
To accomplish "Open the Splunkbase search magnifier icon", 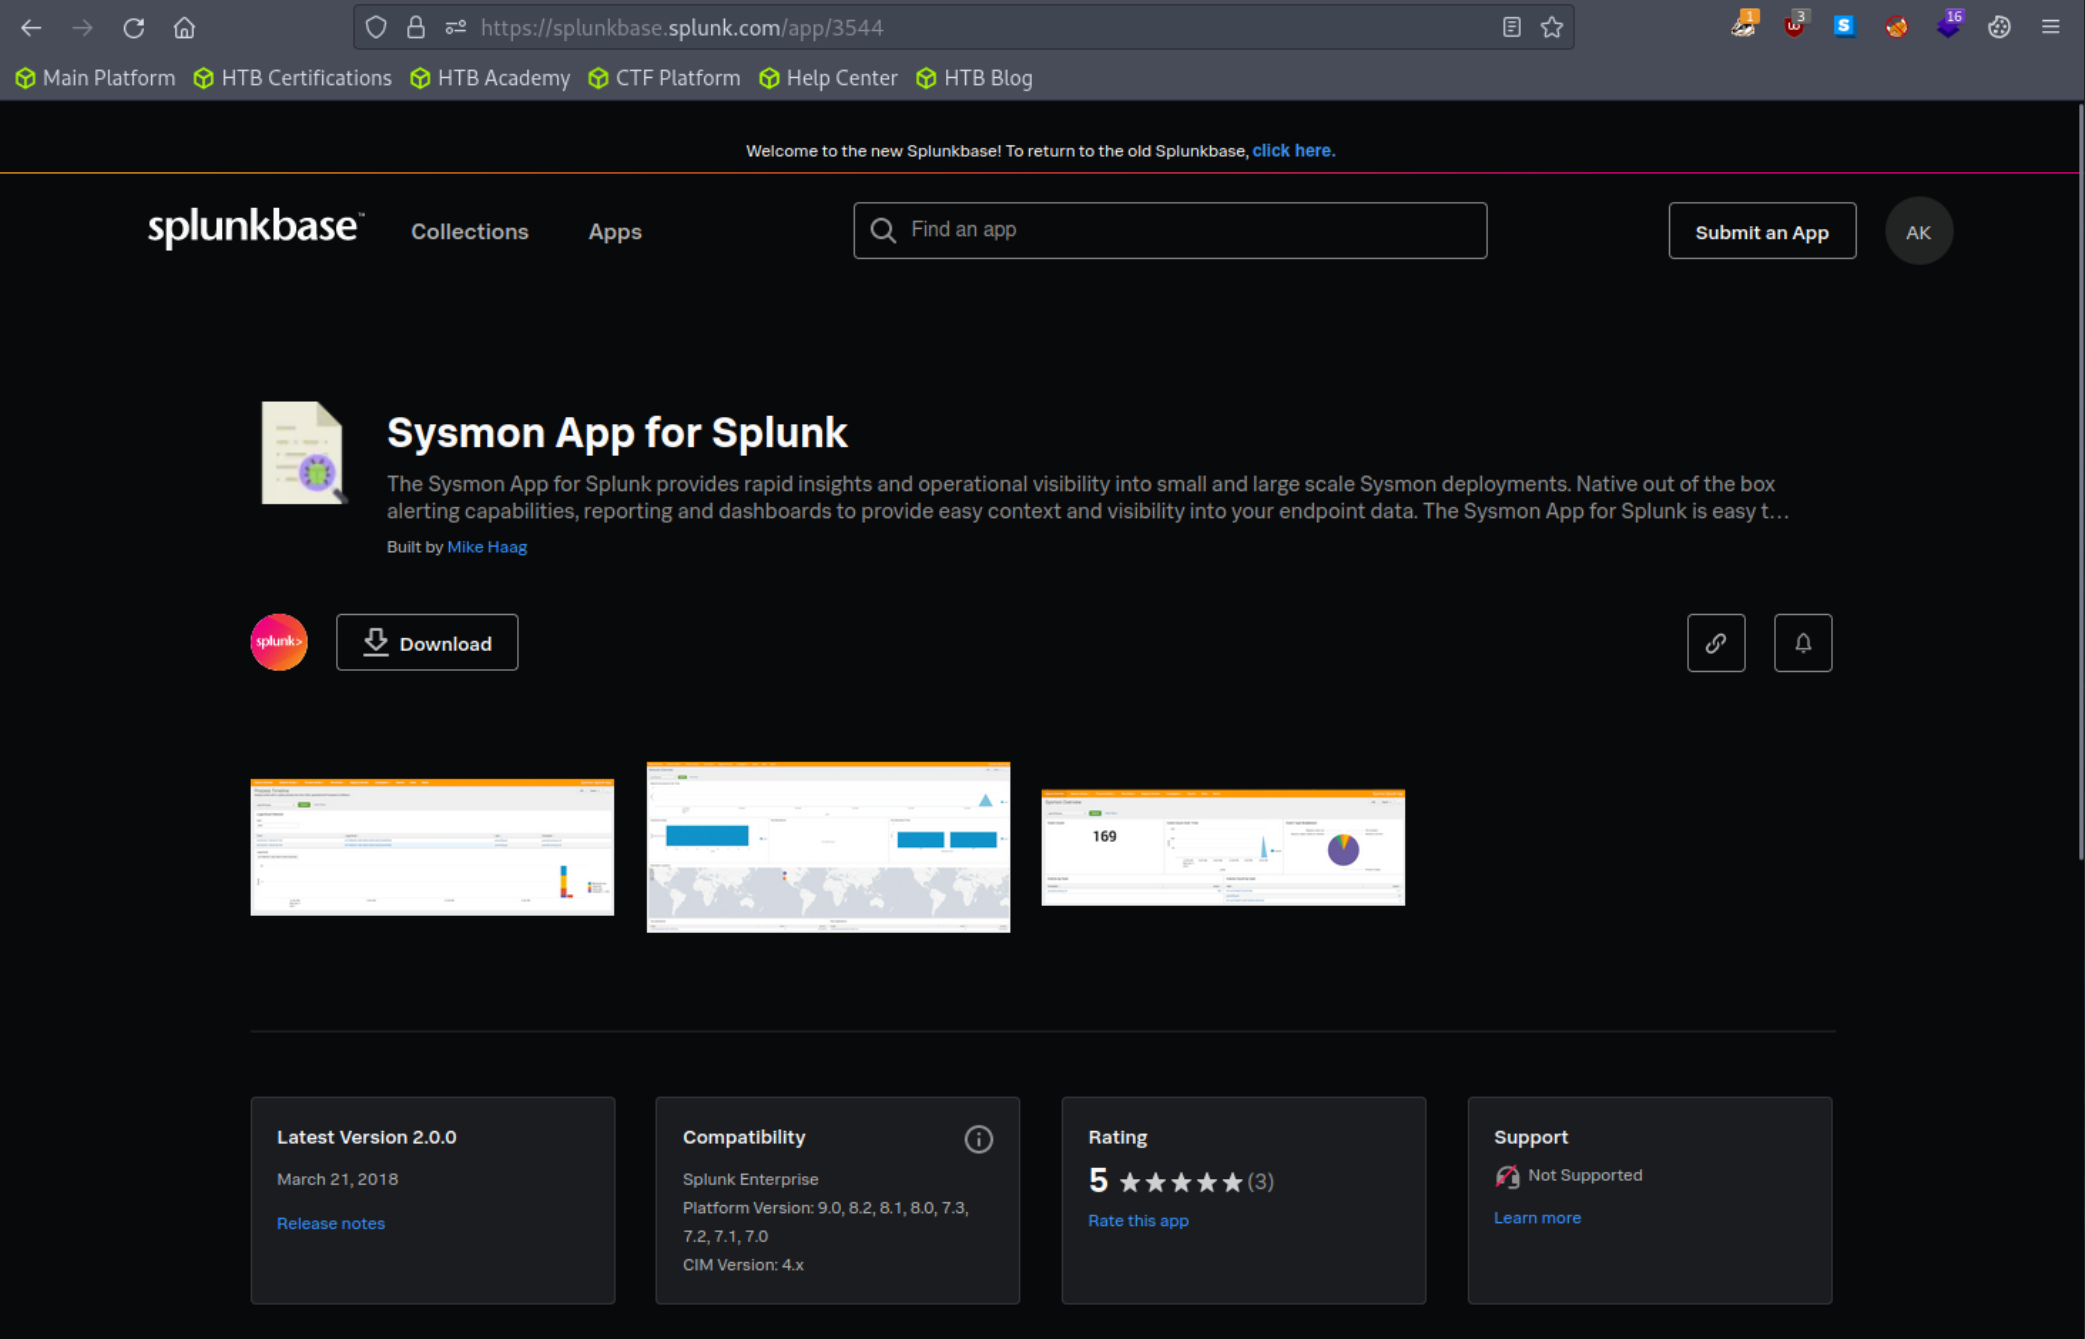I will pos(883,230).
